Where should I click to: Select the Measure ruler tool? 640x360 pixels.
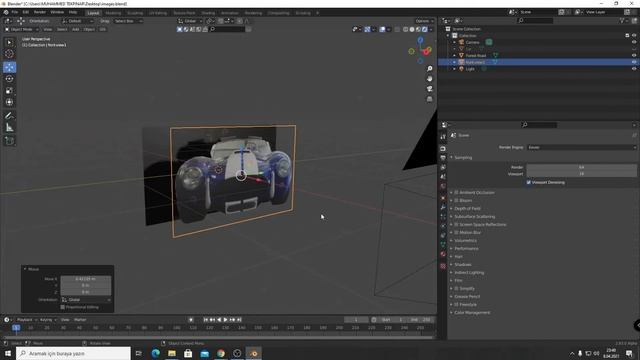[9, 128]
